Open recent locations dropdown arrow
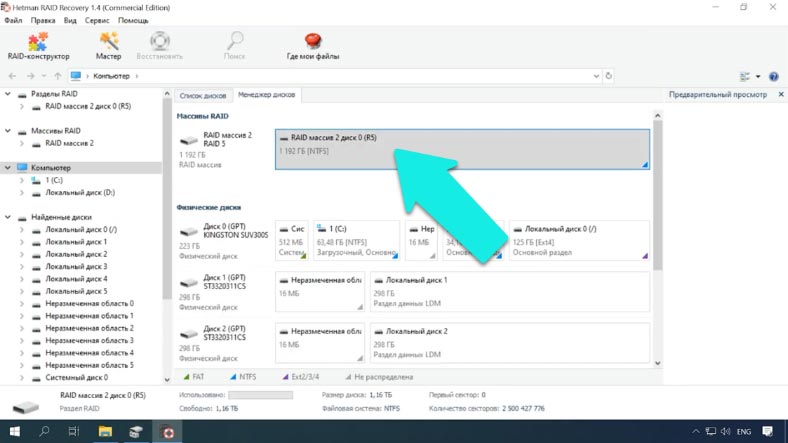788x443 pixels. 44,76
